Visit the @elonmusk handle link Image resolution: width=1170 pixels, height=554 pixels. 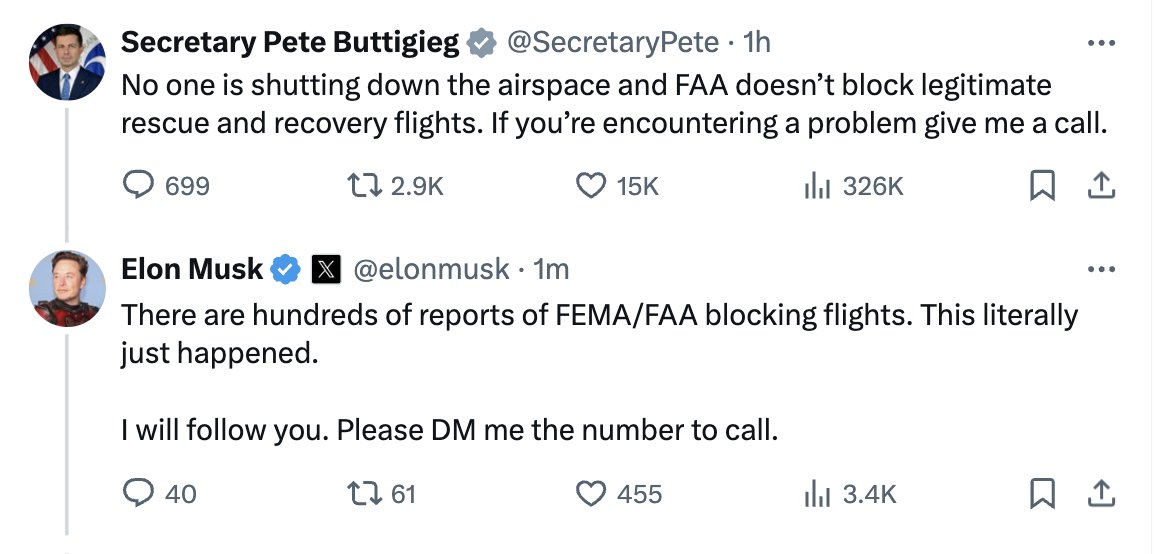point(431,269)
